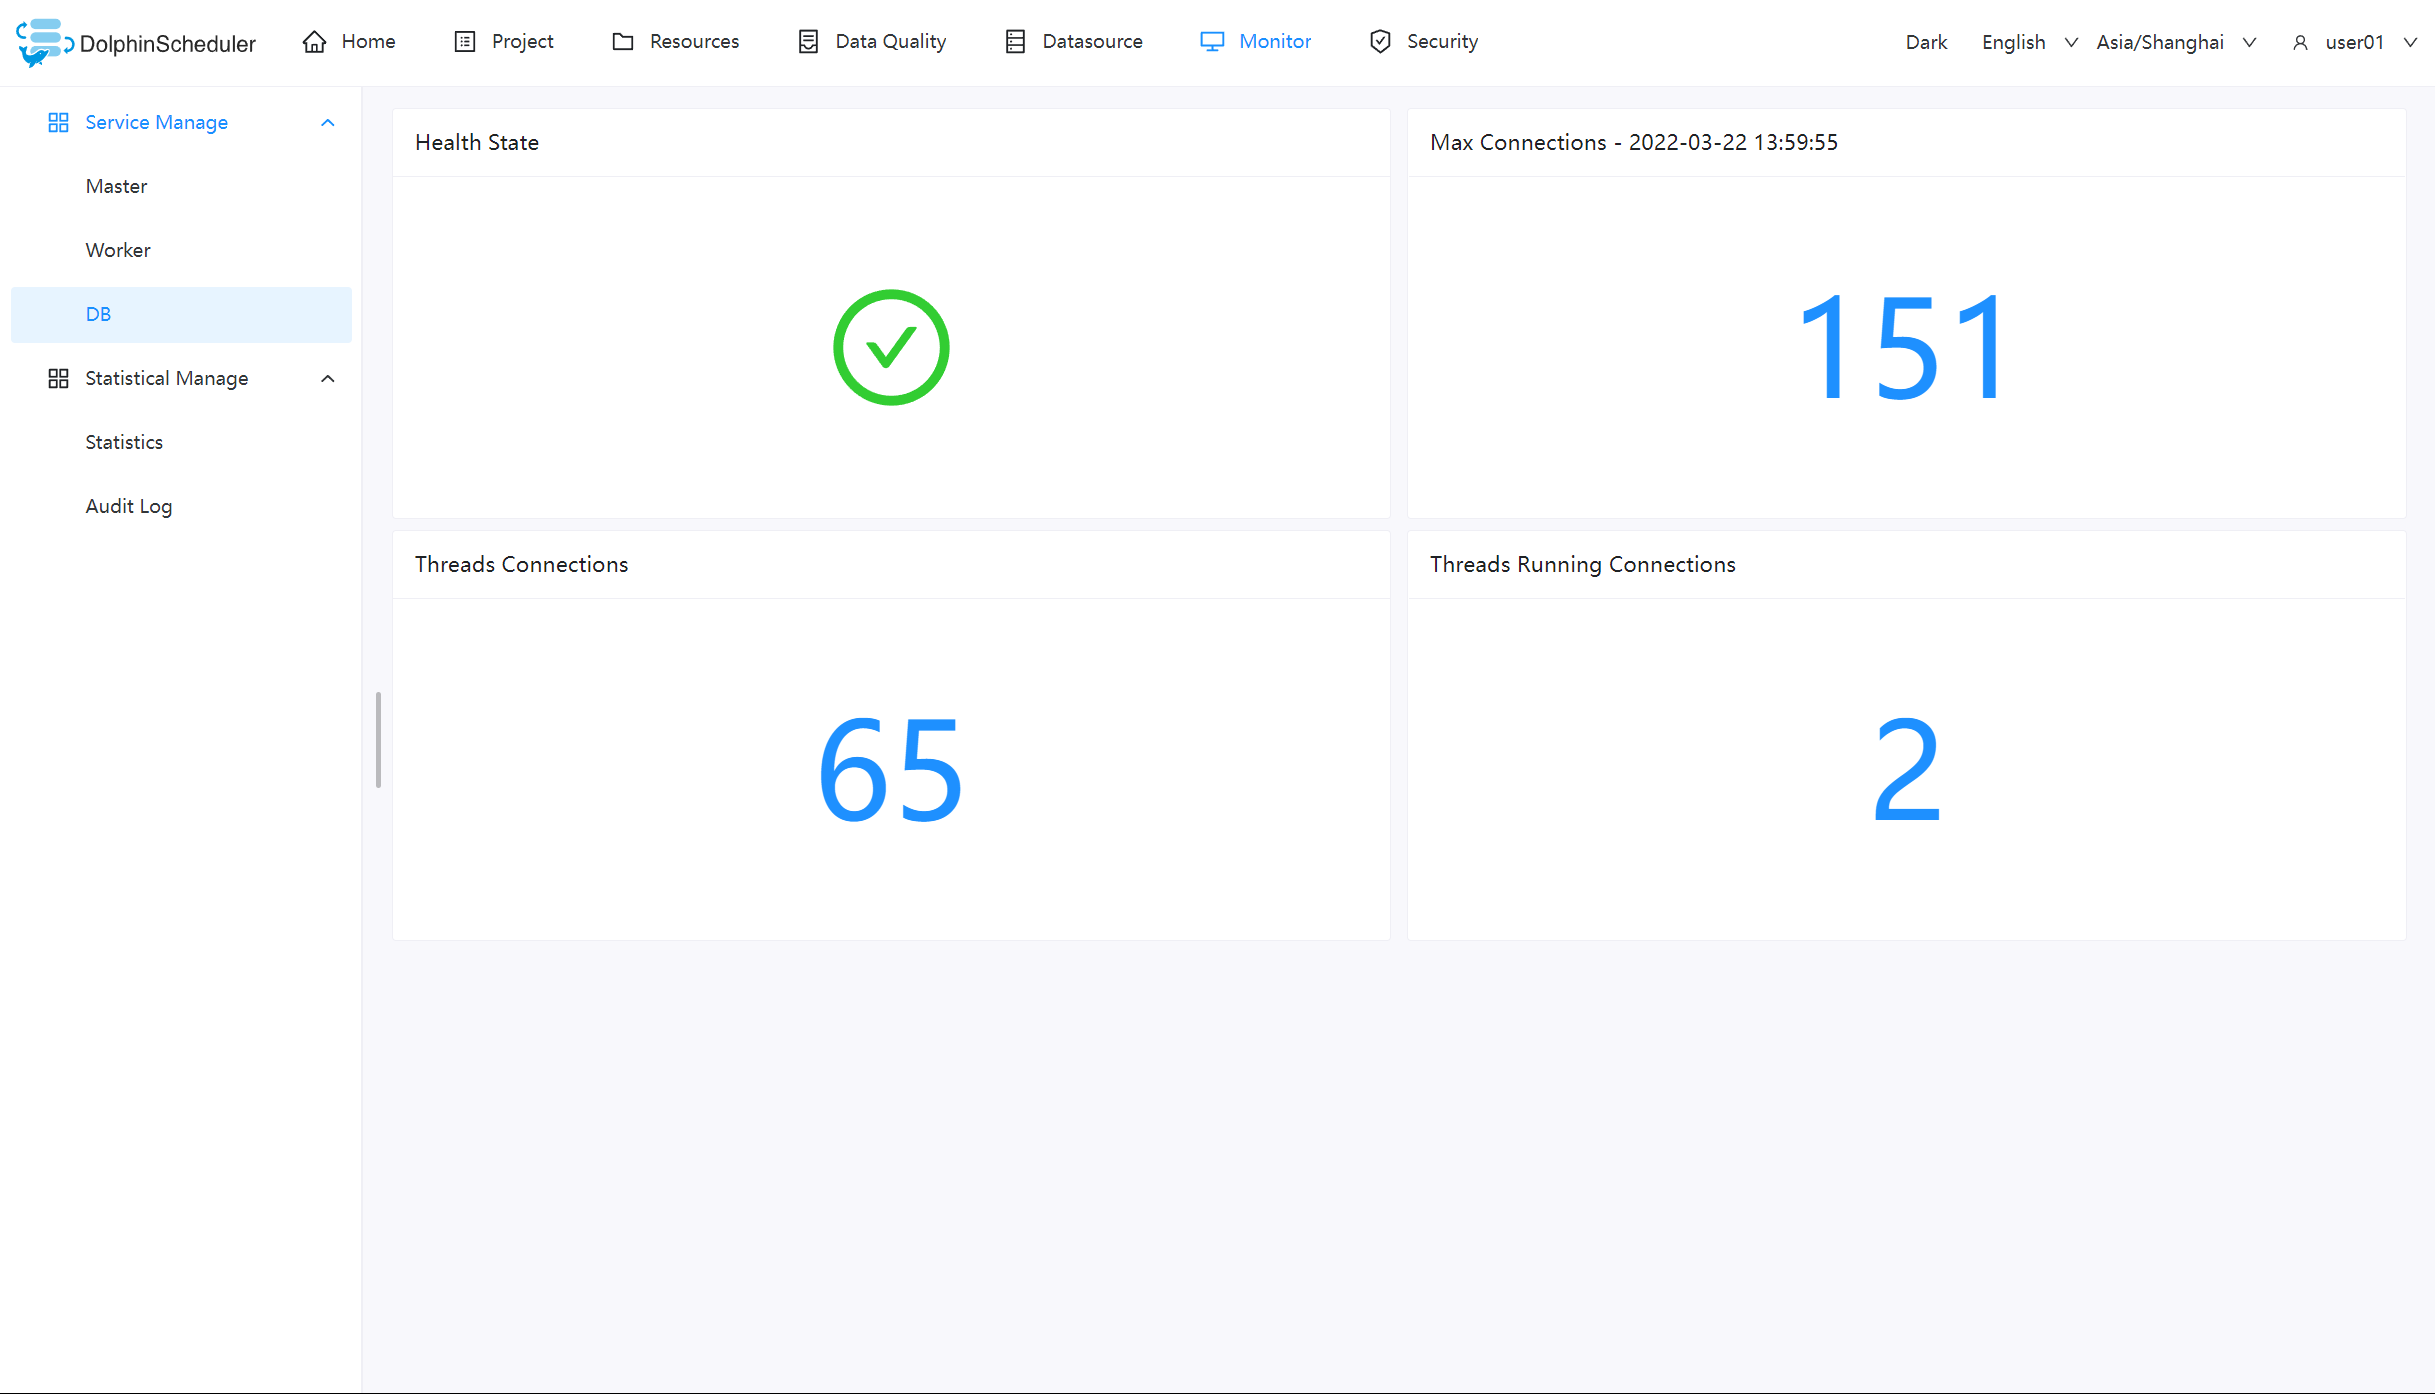The height and width of the screenshot is (1394, 2435).
Task: Open the Statistics page
Action: pos(123,441)
